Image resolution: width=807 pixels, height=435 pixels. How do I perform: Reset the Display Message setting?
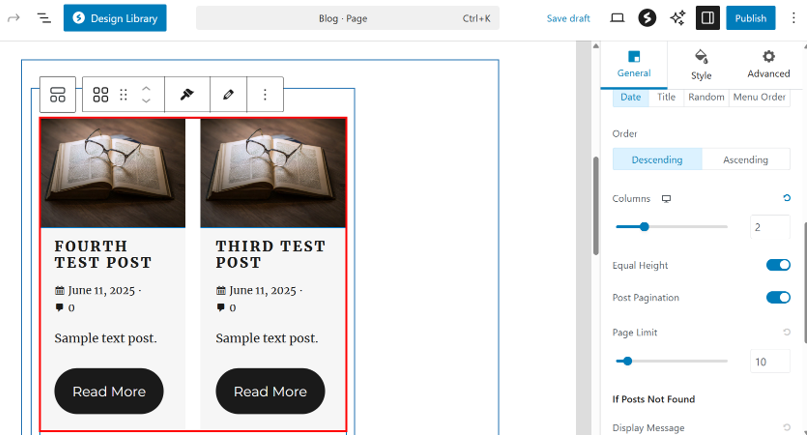coord(786,427)
